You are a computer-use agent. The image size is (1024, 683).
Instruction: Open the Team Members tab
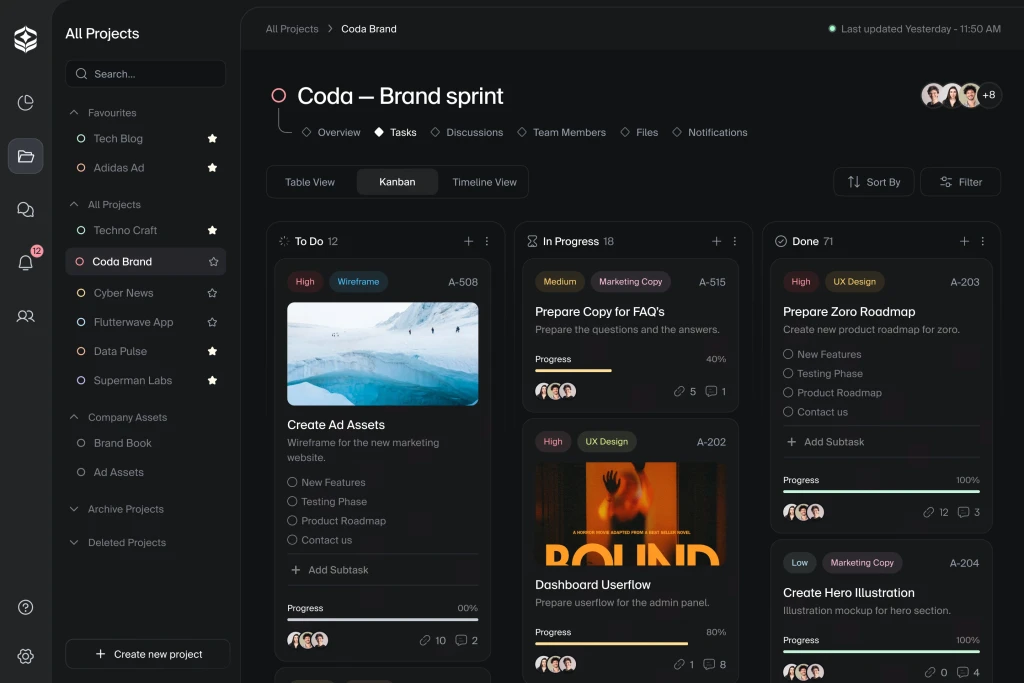coord(562,132)
